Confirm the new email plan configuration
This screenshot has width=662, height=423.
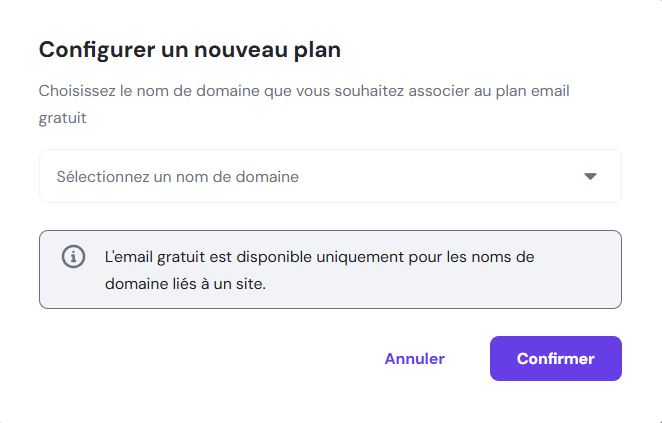[x=556, y=359]
